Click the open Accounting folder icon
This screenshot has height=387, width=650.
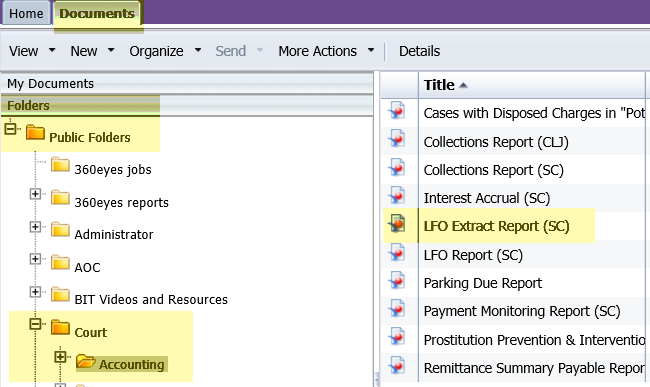[86, 361]
